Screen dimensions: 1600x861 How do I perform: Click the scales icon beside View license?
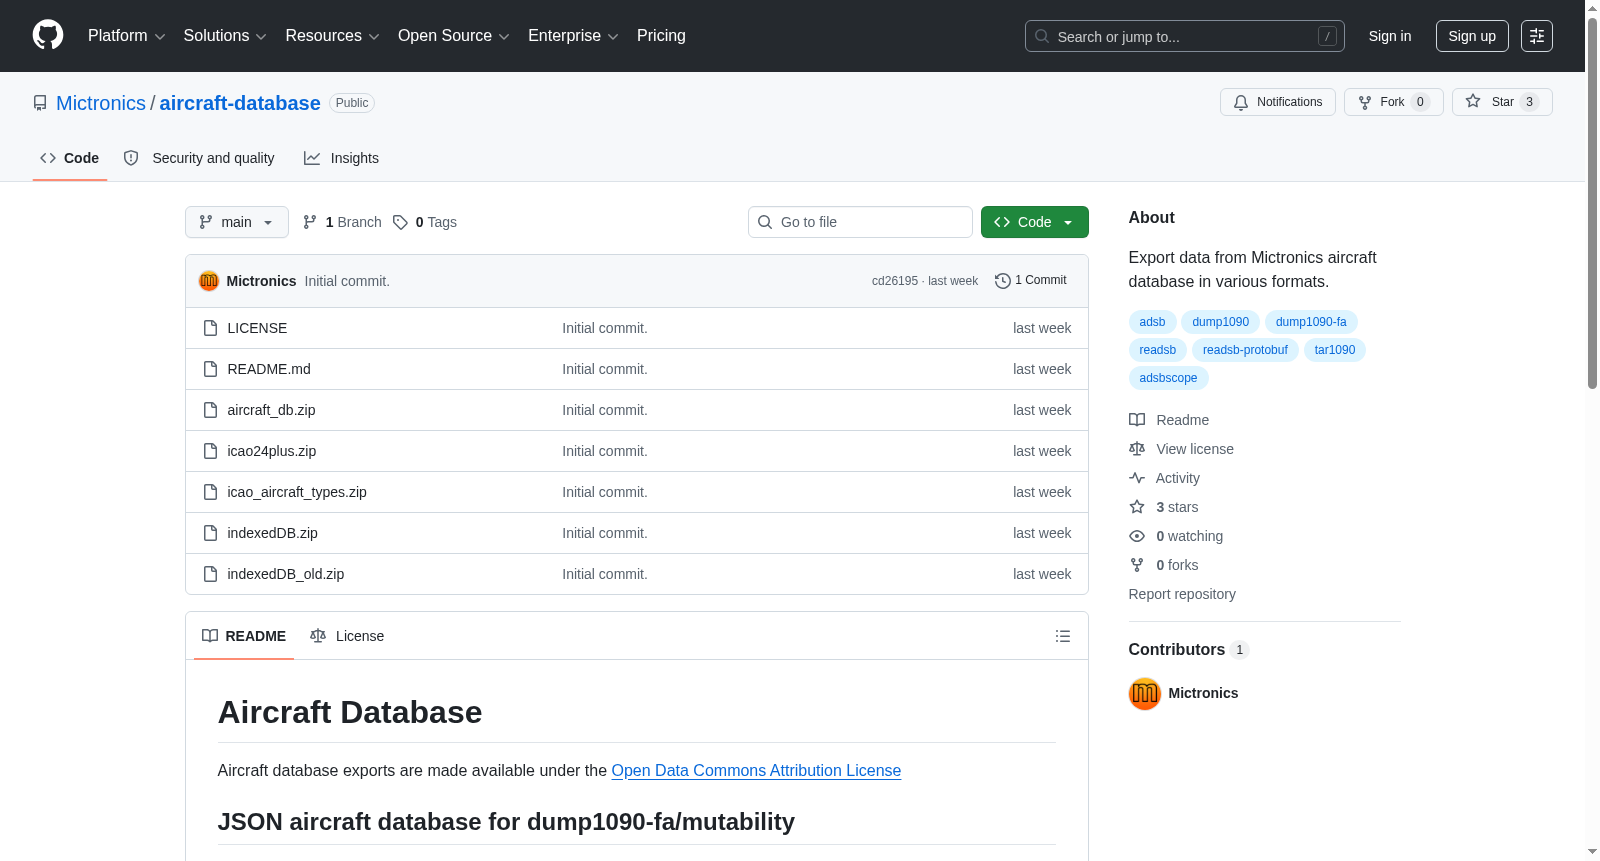[x=1137, y=449]
